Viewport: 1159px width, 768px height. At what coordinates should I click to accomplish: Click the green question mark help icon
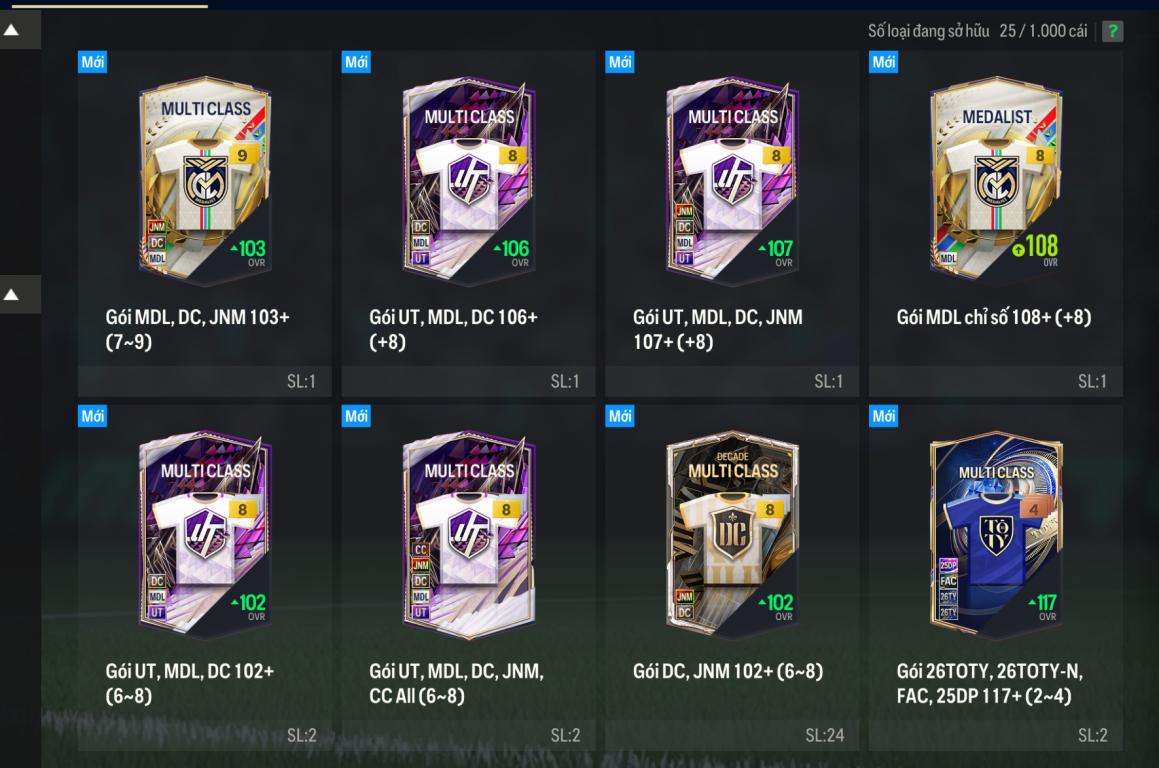click(x=1112, y=31)
